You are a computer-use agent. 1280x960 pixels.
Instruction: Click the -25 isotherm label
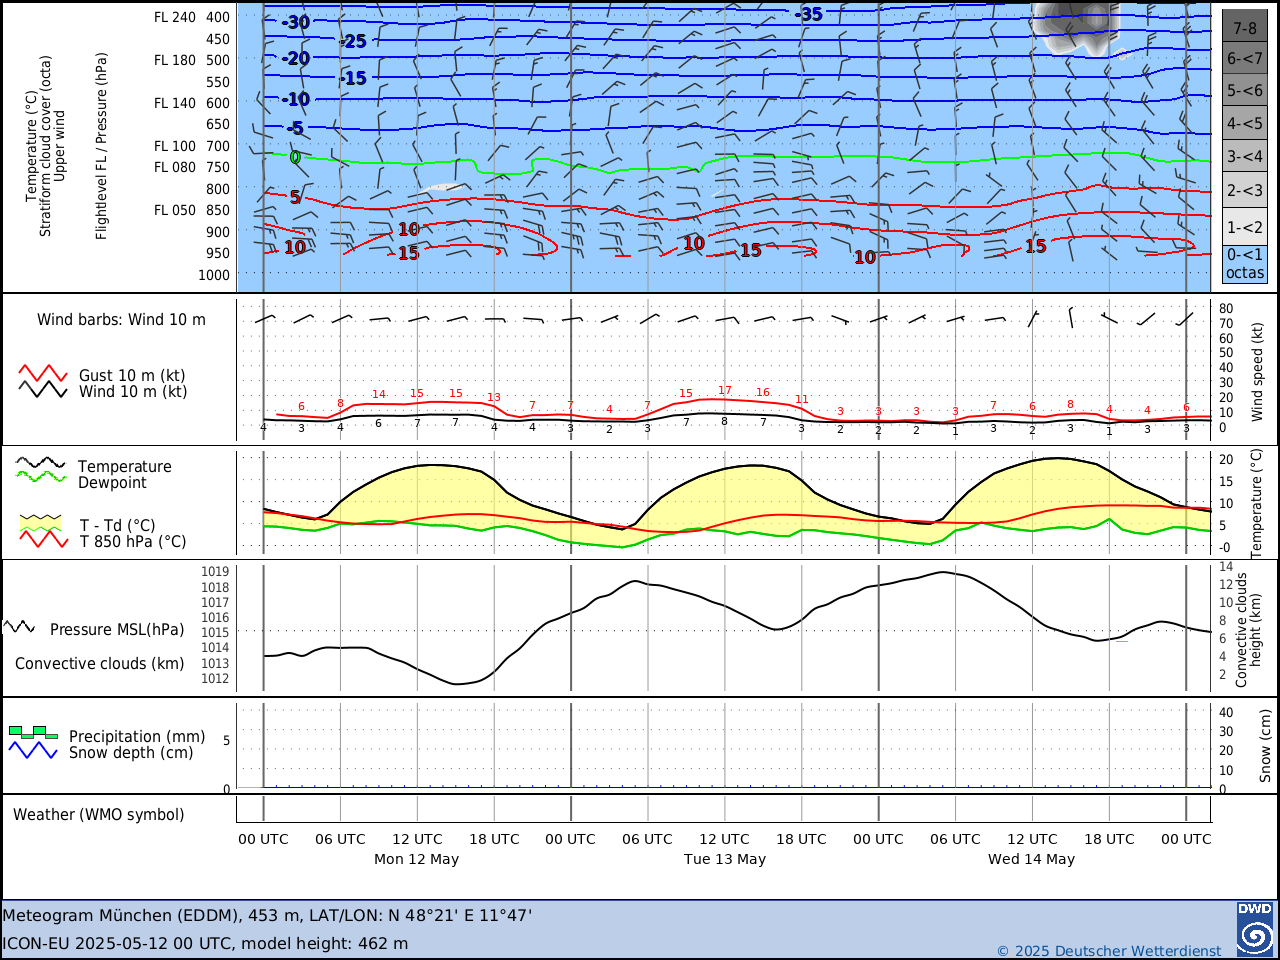pos(353,41)
